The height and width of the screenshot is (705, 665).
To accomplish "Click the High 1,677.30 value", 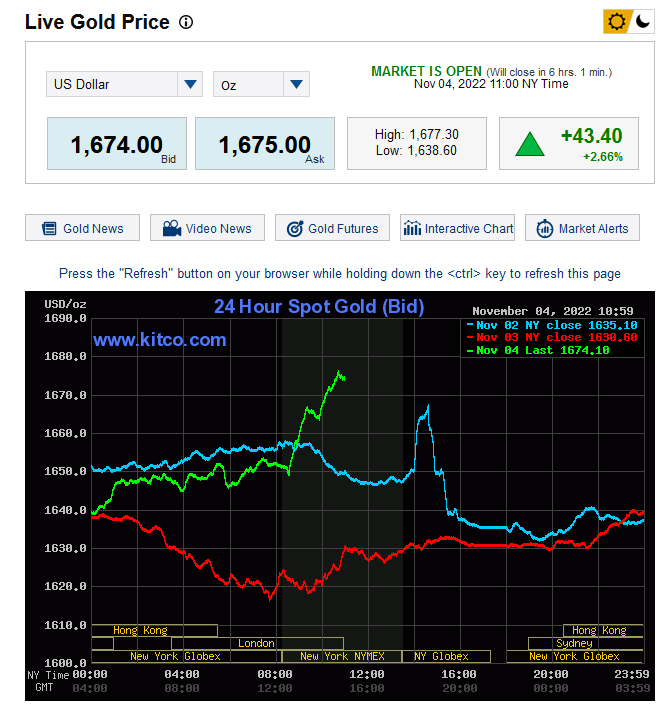I will pos(417,134).
